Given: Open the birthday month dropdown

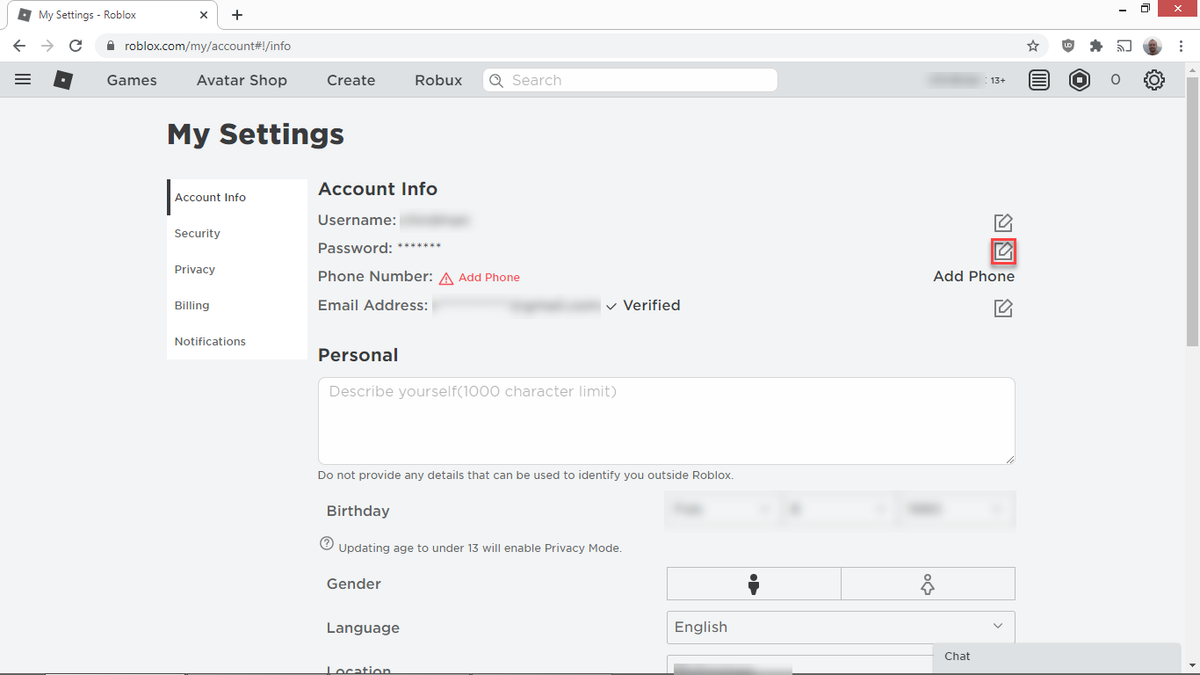Looking at the screenshot, I should pyautogui.click(x=722, y=510).
